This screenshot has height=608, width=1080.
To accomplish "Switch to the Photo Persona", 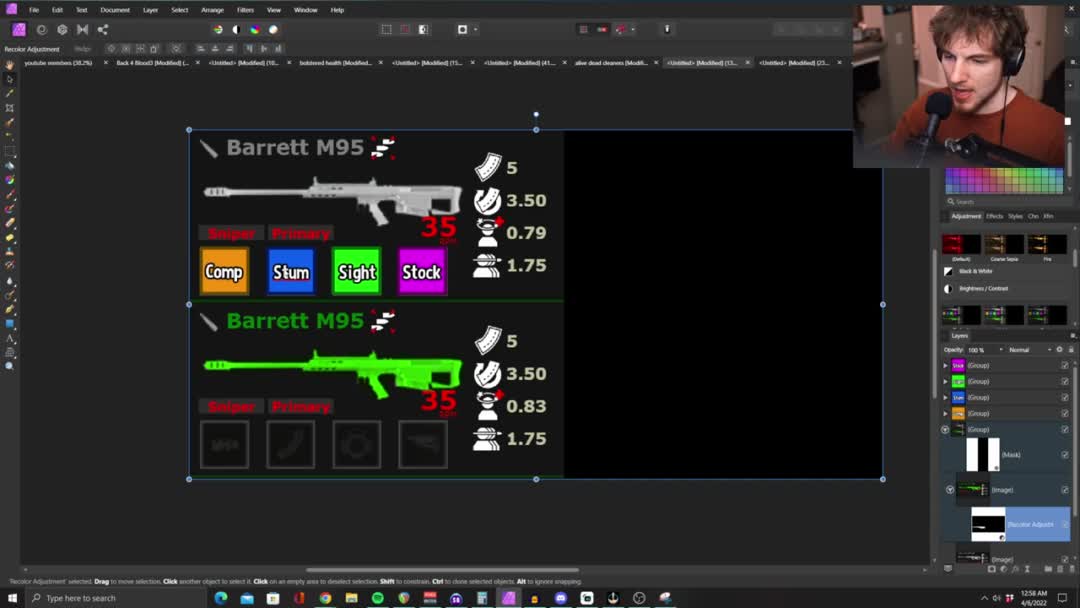I will pyautogui.click(x=19, y=30).
